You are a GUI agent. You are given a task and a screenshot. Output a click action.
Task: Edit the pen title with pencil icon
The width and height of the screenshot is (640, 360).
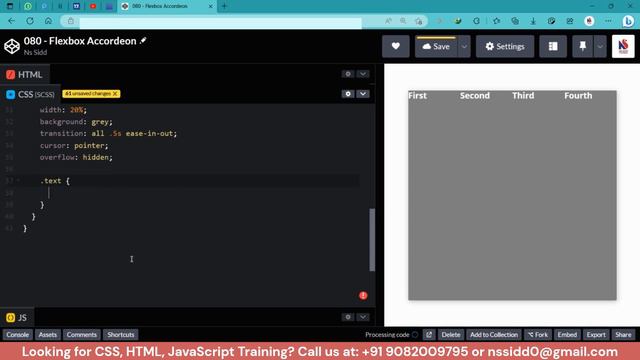(x=143, y=40)
